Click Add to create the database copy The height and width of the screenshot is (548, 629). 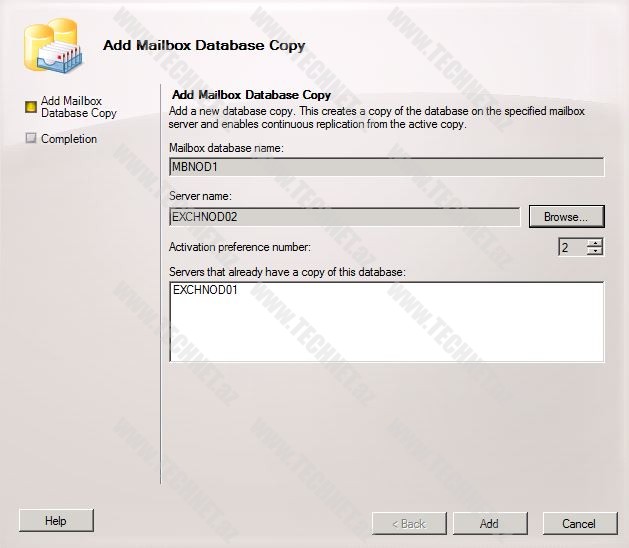coord(489,523)
